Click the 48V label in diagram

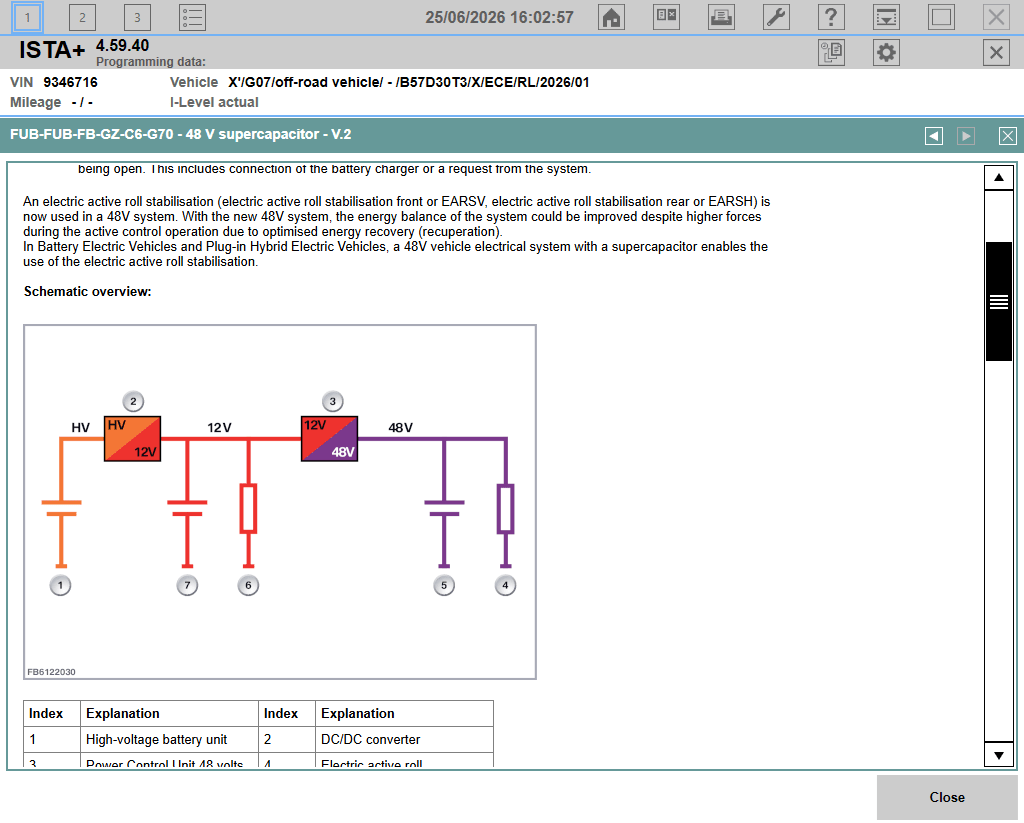click(x=400, y=428)
